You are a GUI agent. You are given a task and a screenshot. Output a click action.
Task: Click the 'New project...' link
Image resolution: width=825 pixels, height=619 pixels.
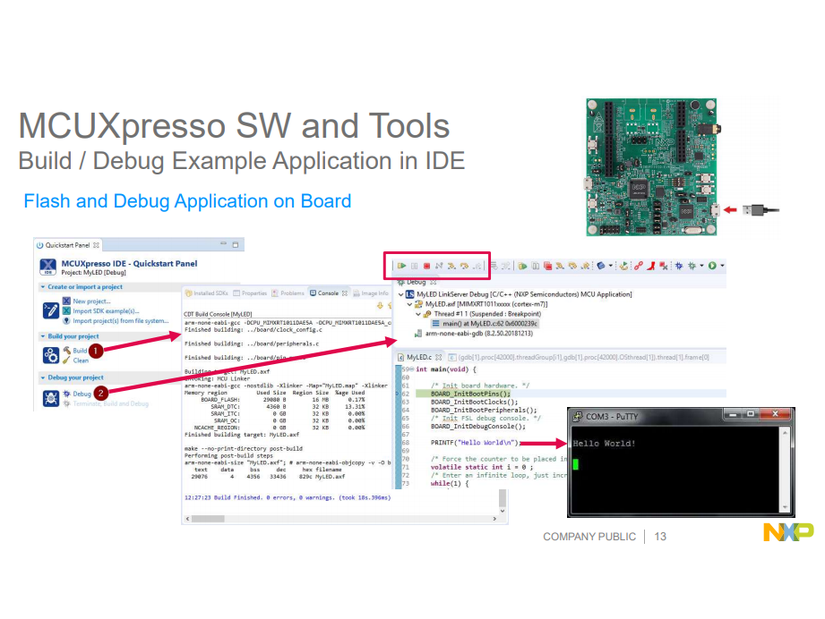click(x=92, y=302)
